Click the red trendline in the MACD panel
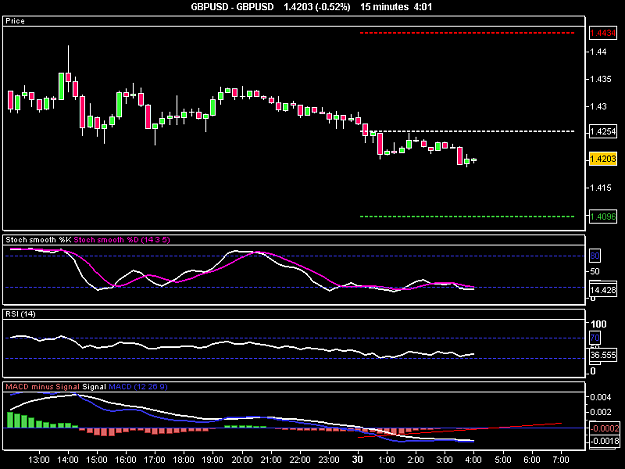This screenshot has width=625, height=469. tap(460, 430)
